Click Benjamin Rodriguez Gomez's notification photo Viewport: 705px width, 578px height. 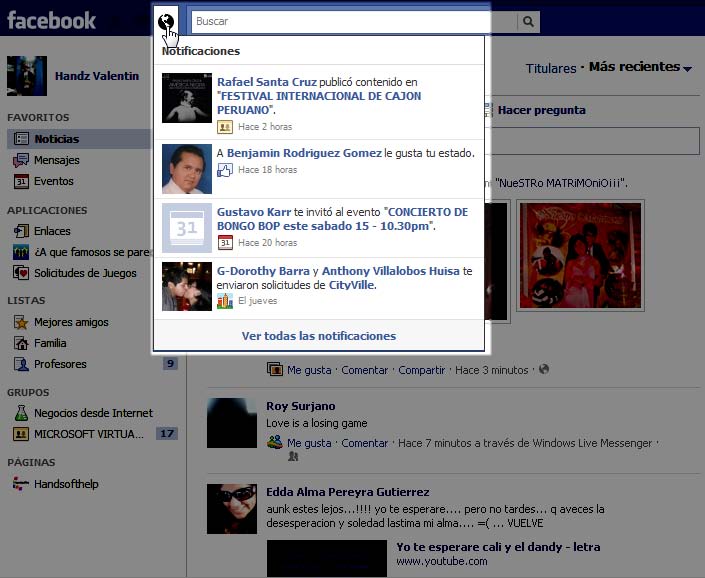[187, 169]
